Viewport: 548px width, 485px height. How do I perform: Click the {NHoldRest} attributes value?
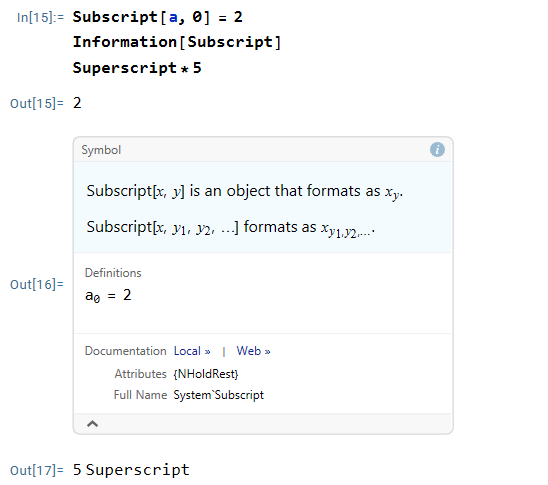206,374
